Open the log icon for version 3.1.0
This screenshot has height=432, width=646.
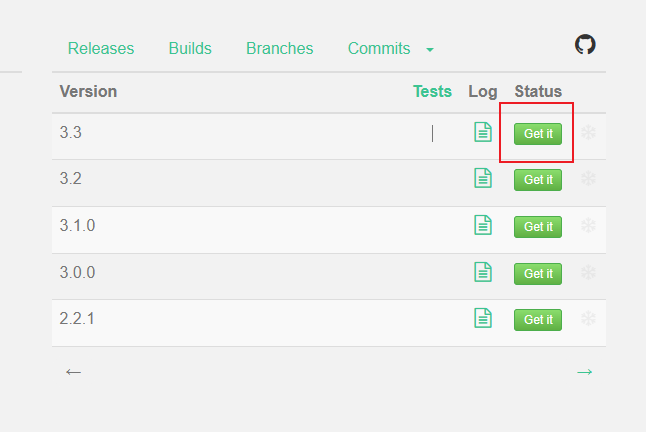(483, 225)
